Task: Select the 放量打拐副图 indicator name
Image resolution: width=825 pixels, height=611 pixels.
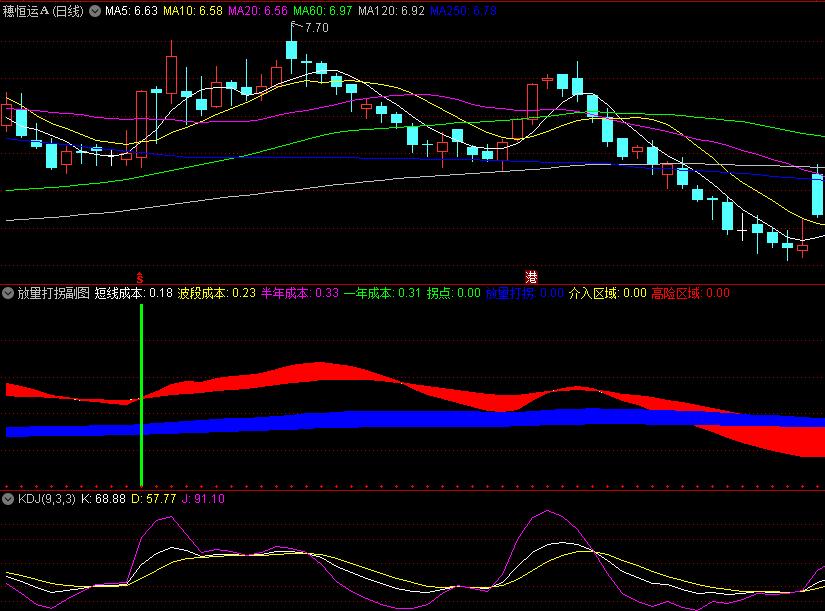Action: tap(54, 293)
